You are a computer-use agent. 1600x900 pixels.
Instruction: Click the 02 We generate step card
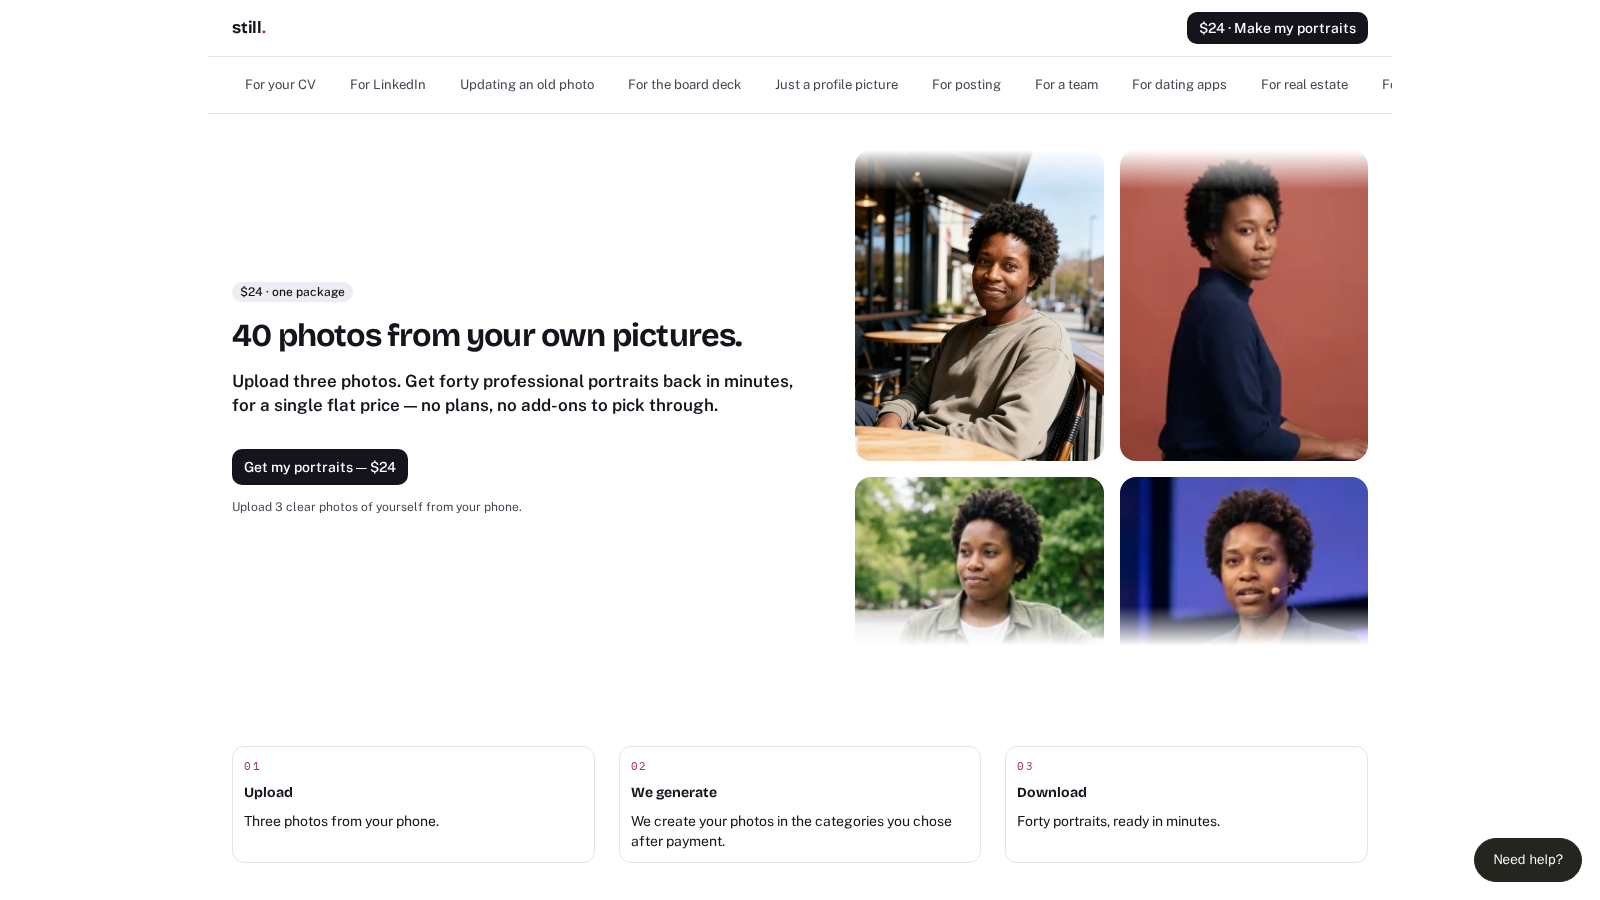[x=800, y=804]
